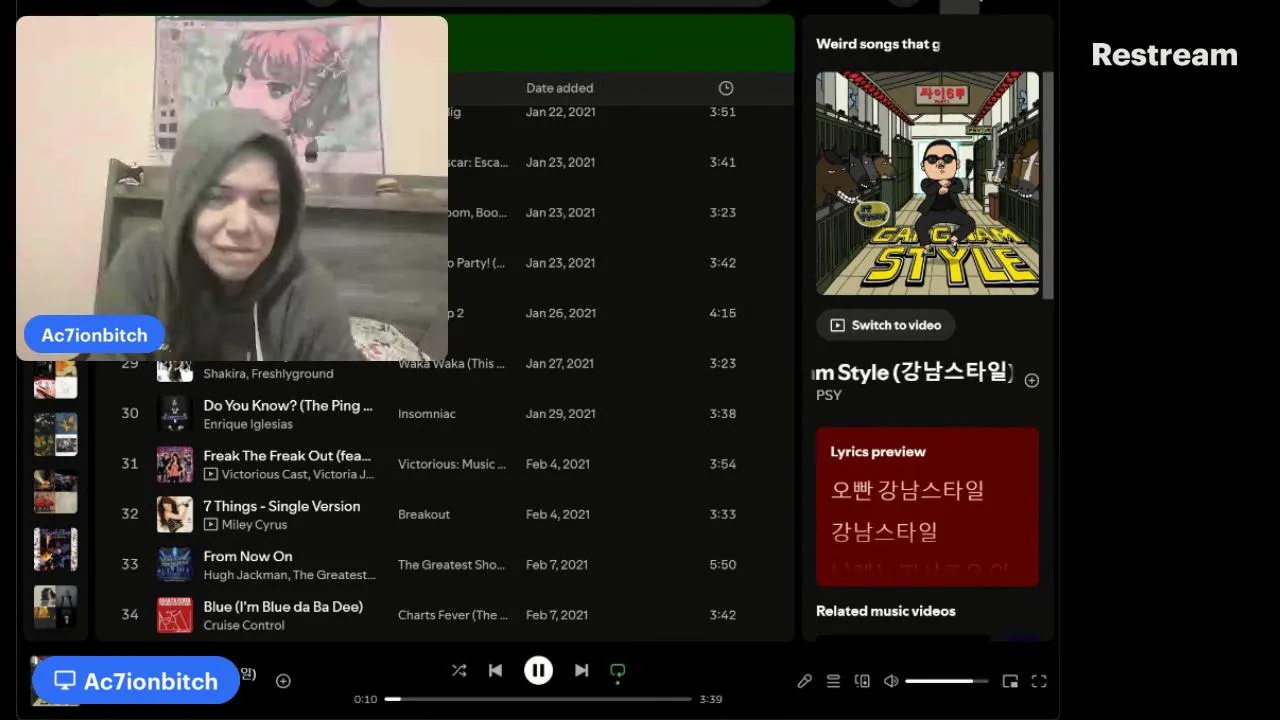Open the Enrique Iglesias artist link
Image resolution: width=1280 pixels, height=720 pixels.
click(248, 424)
